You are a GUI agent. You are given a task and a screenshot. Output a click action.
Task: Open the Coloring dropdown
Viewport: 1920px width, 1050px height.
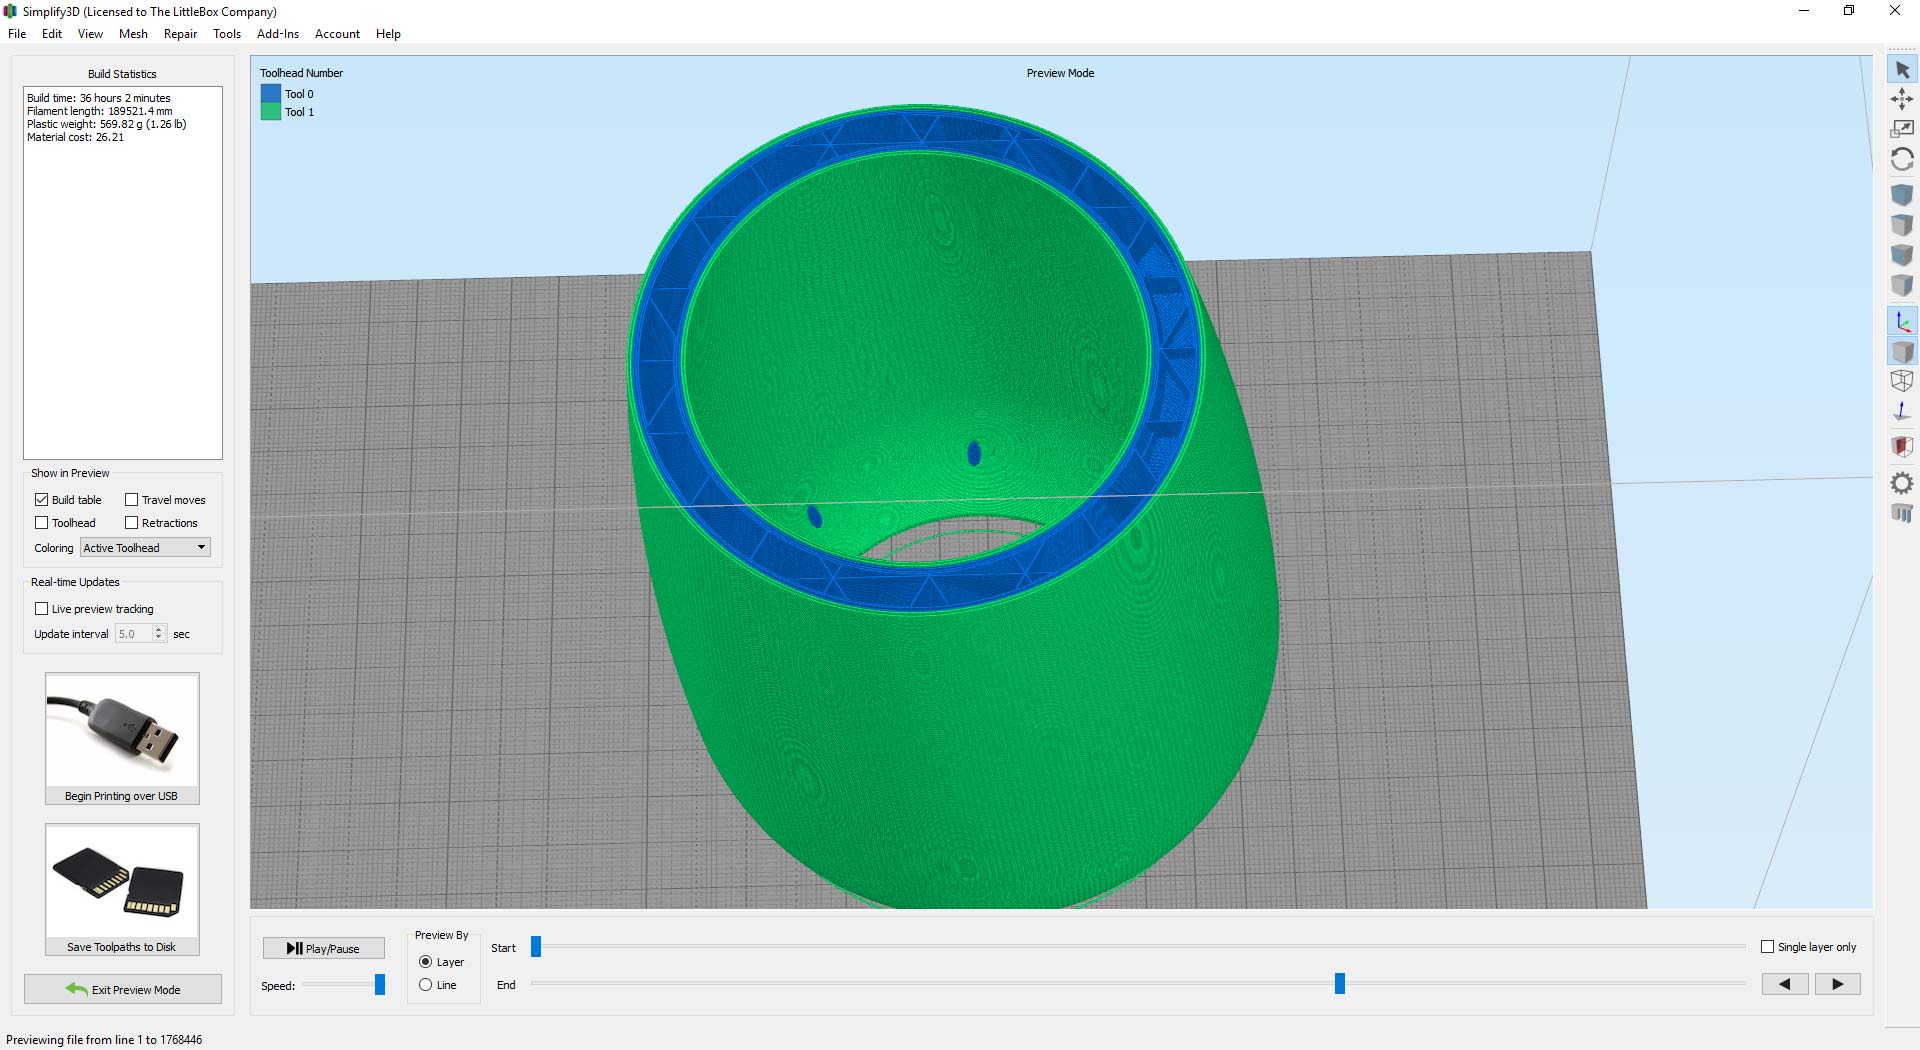click(145, 547)
